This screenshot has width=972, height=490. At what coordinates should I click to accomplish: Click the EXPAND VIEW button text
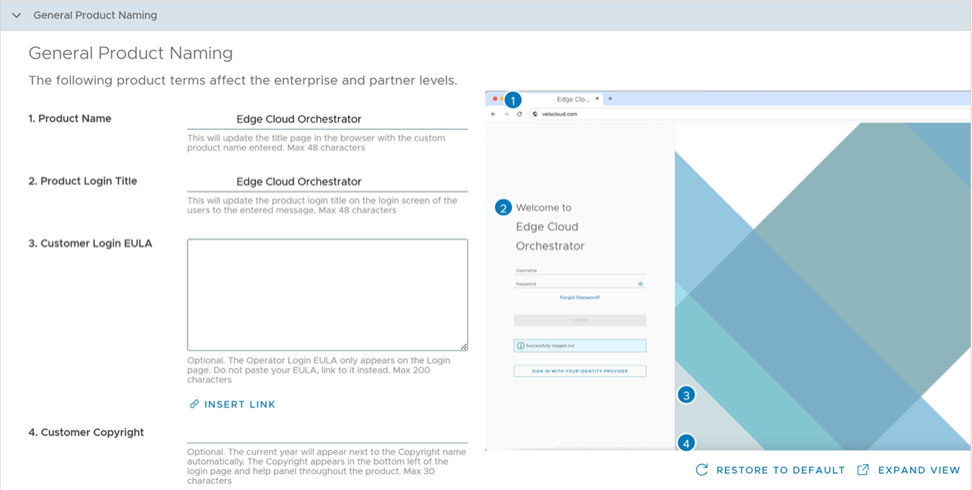tap(919, 470)
